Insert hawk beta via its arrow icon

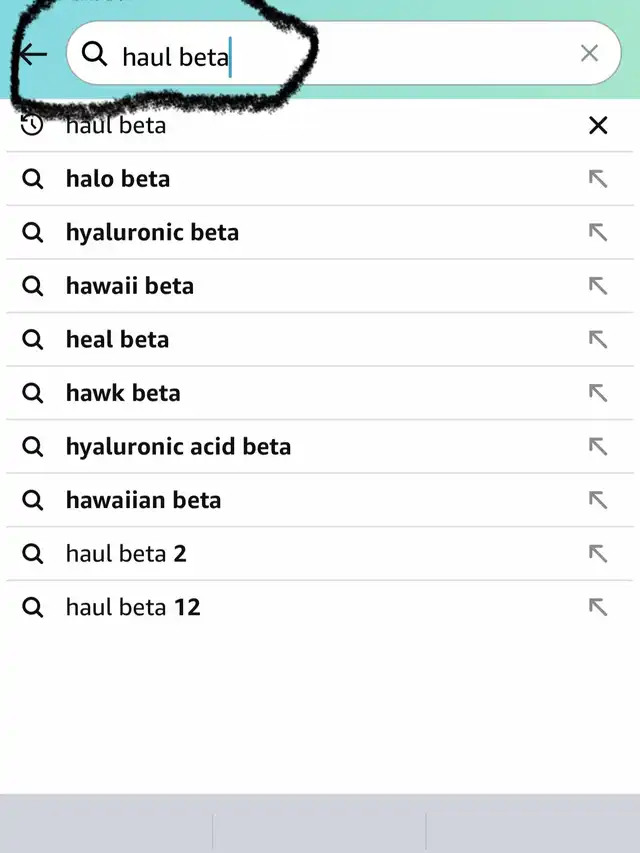coord(598,393)
